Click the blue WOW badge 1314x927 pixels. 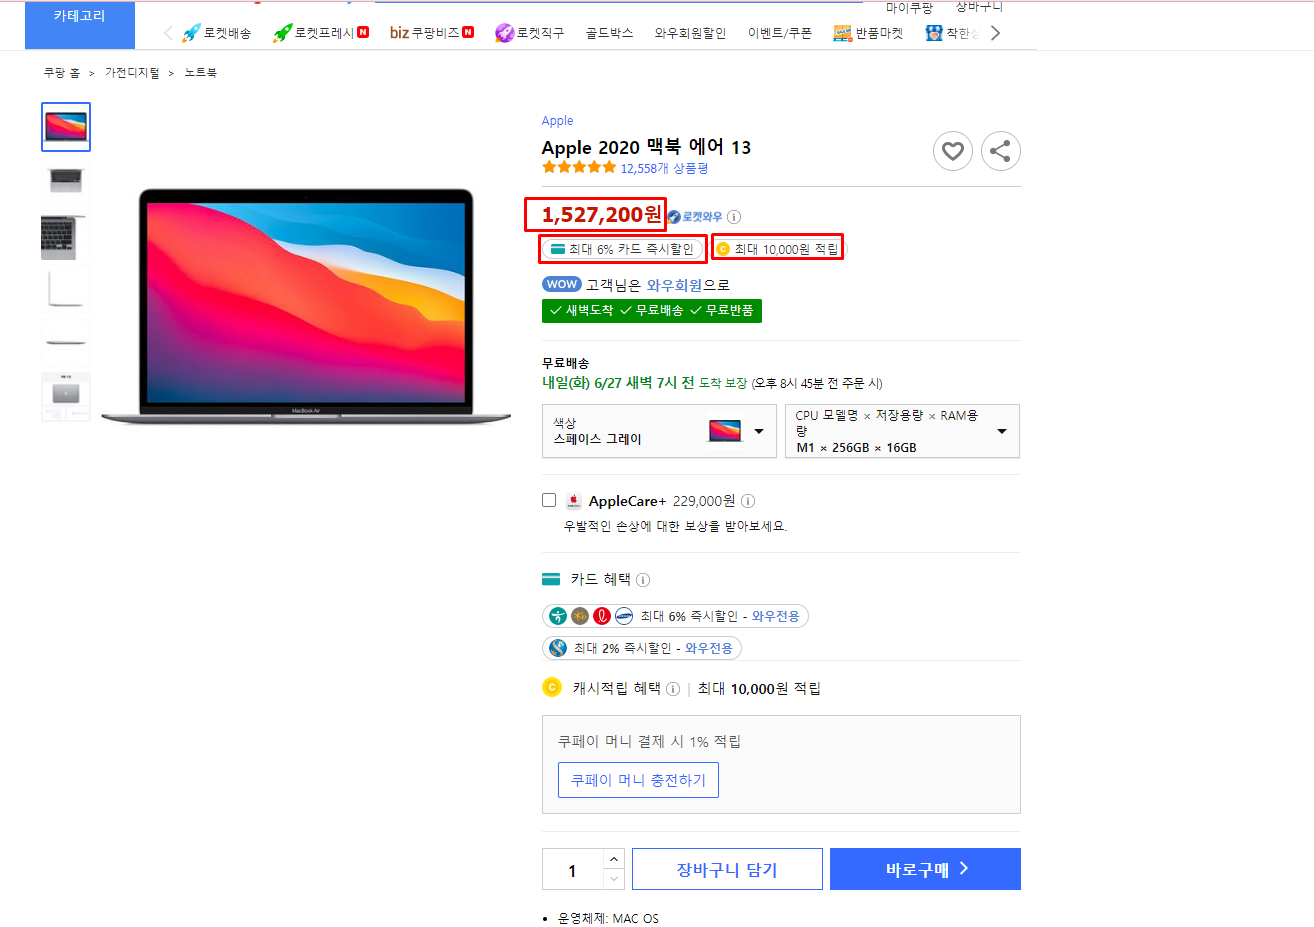[x=562, y=284]
